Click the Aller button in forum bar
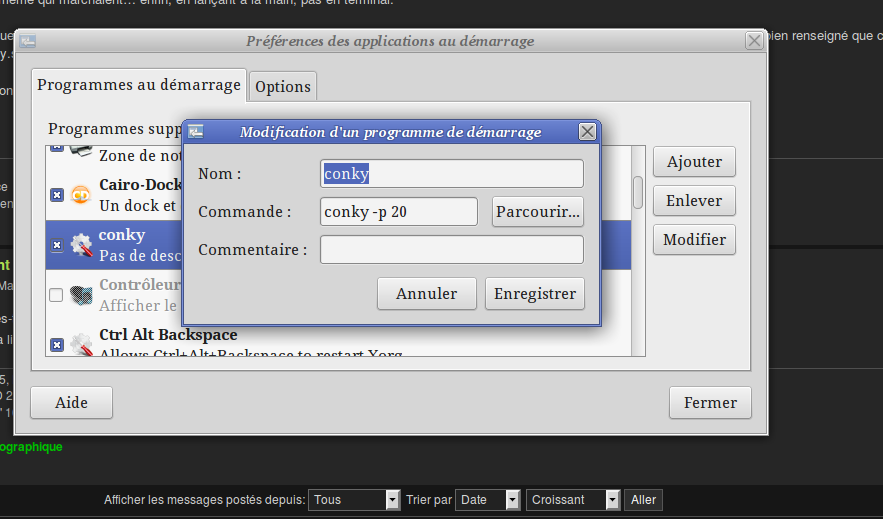The width and height of the screenshot is (883, 519). 644,500
